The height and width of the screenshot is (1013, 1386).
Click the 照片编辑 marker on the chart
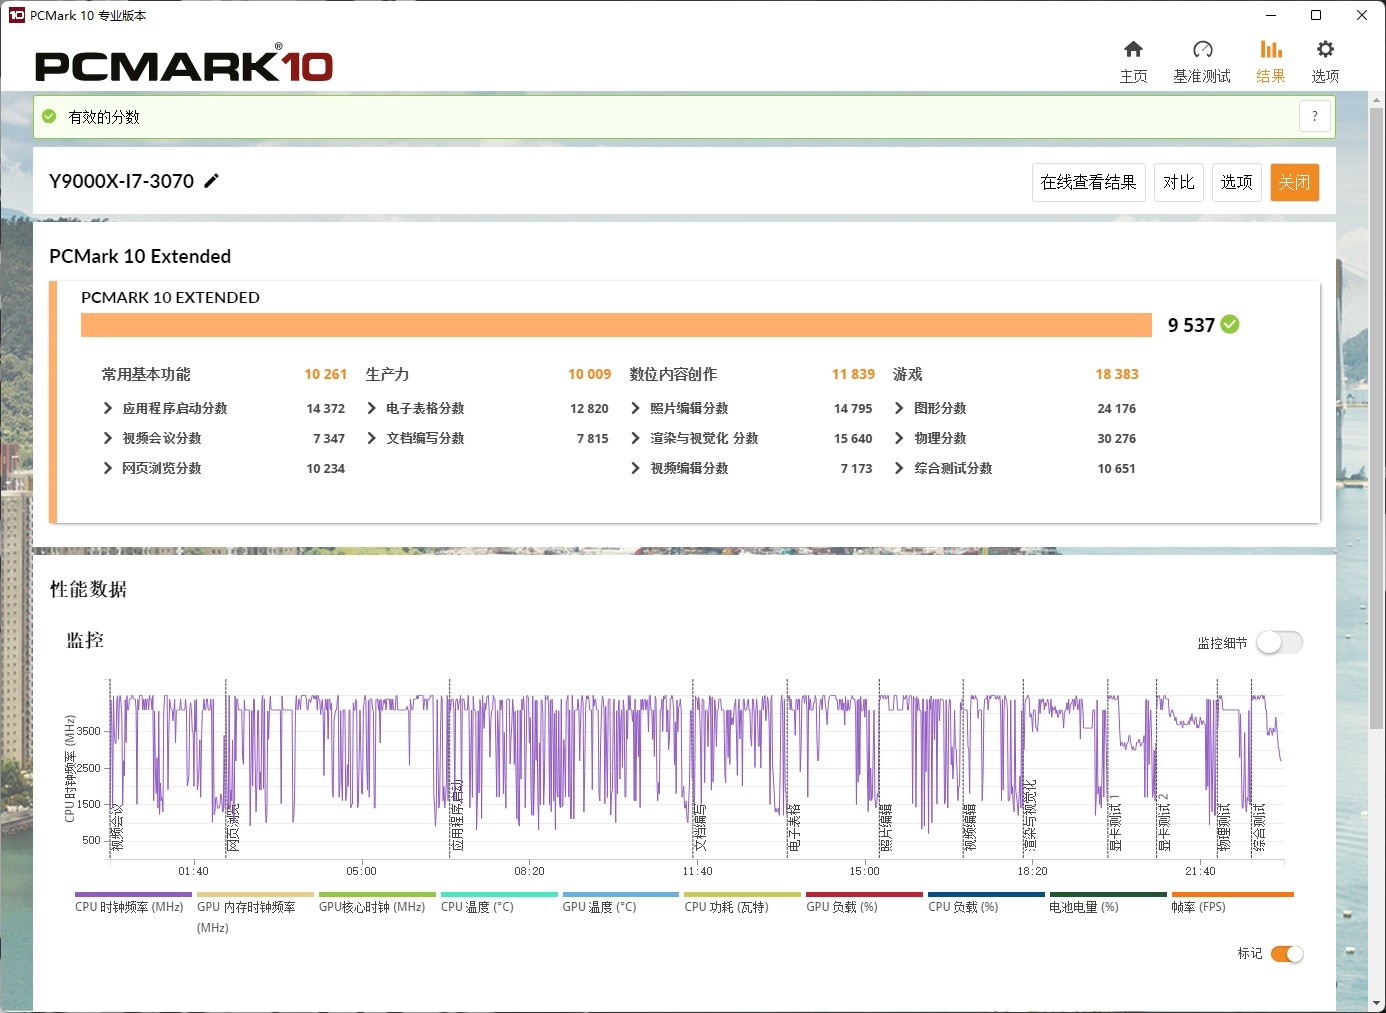887,827
